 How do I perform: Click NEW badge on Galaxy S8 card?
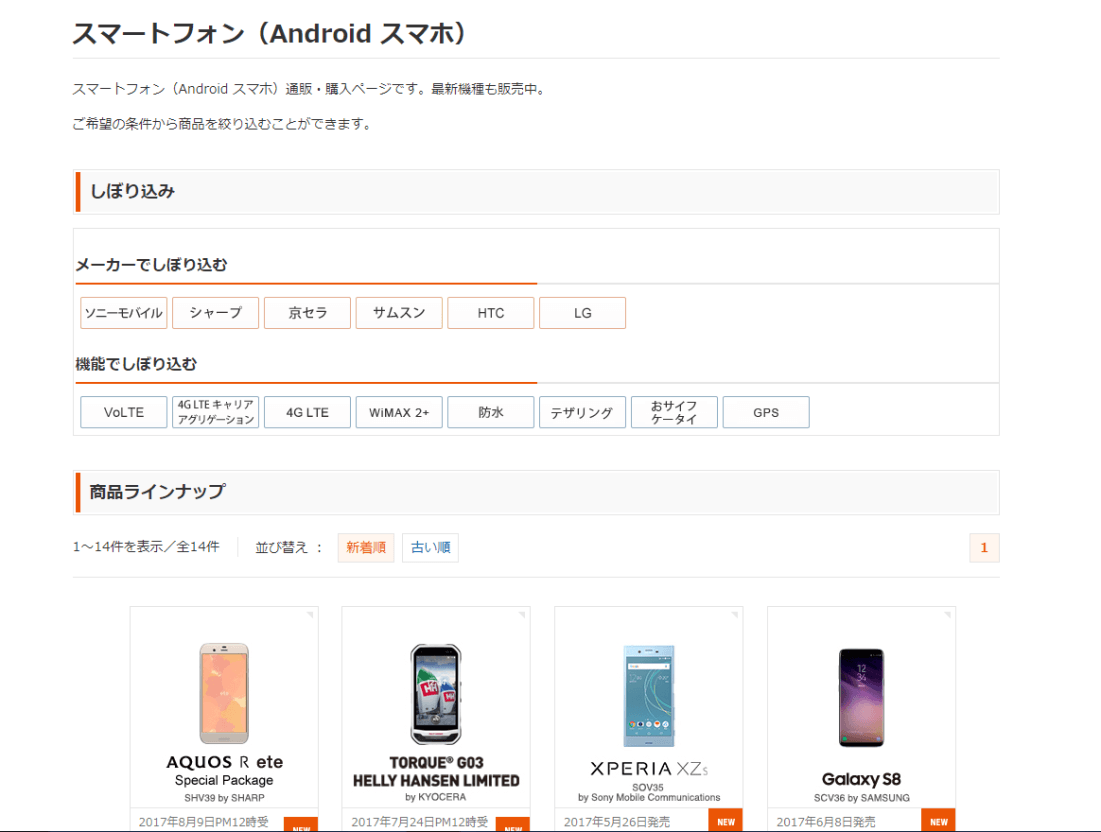click(939, 821)
